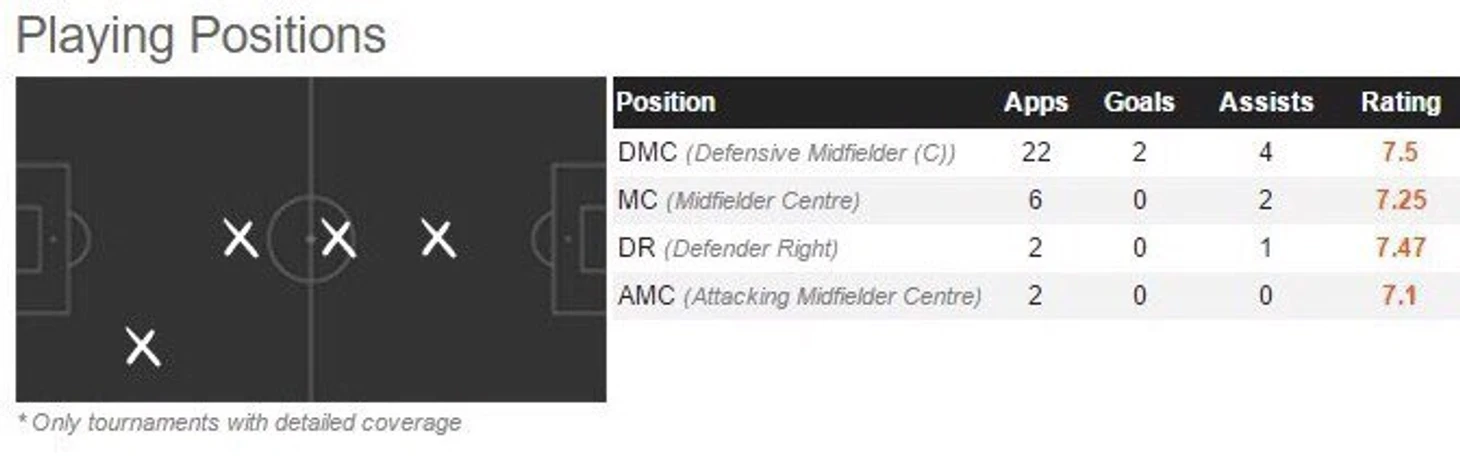Sort table by Position column header

tap(666, 102)
